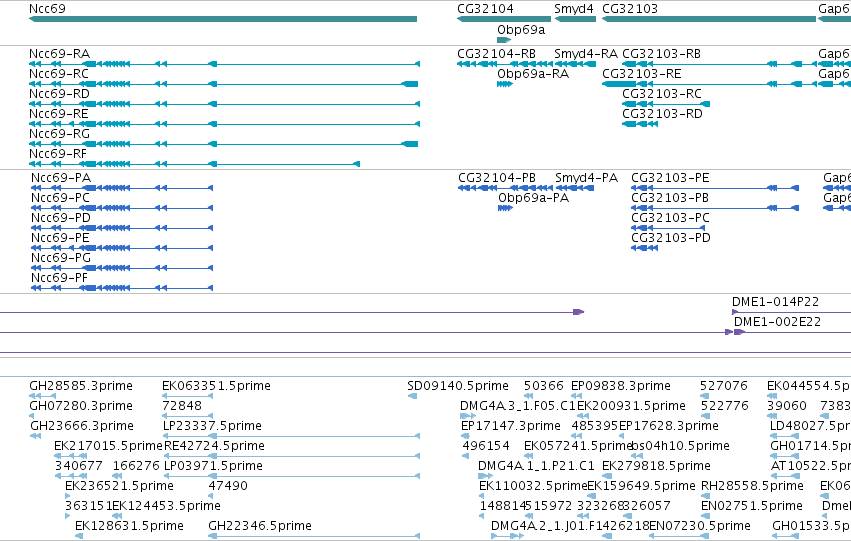Select feature labeled 166276

point(136,466)
